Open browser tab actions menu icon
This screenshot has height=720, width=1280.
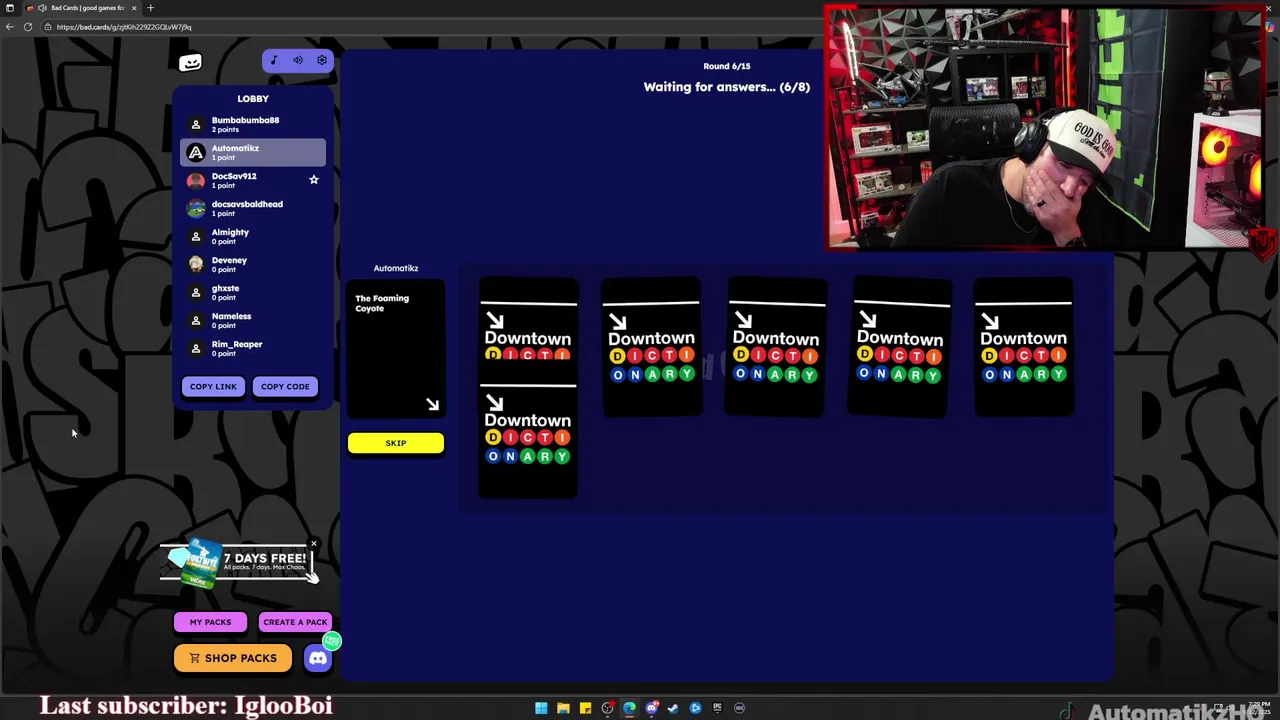[x=10, y=8]
